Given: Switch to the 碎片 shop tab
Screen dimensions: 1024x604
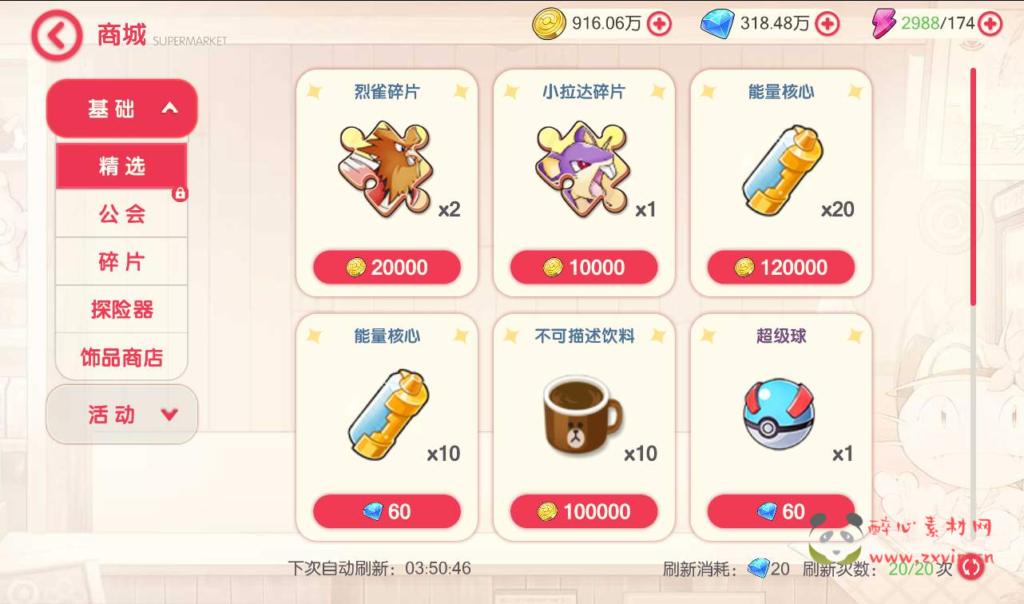Looking at the screenshot, I should click(121, 261).
